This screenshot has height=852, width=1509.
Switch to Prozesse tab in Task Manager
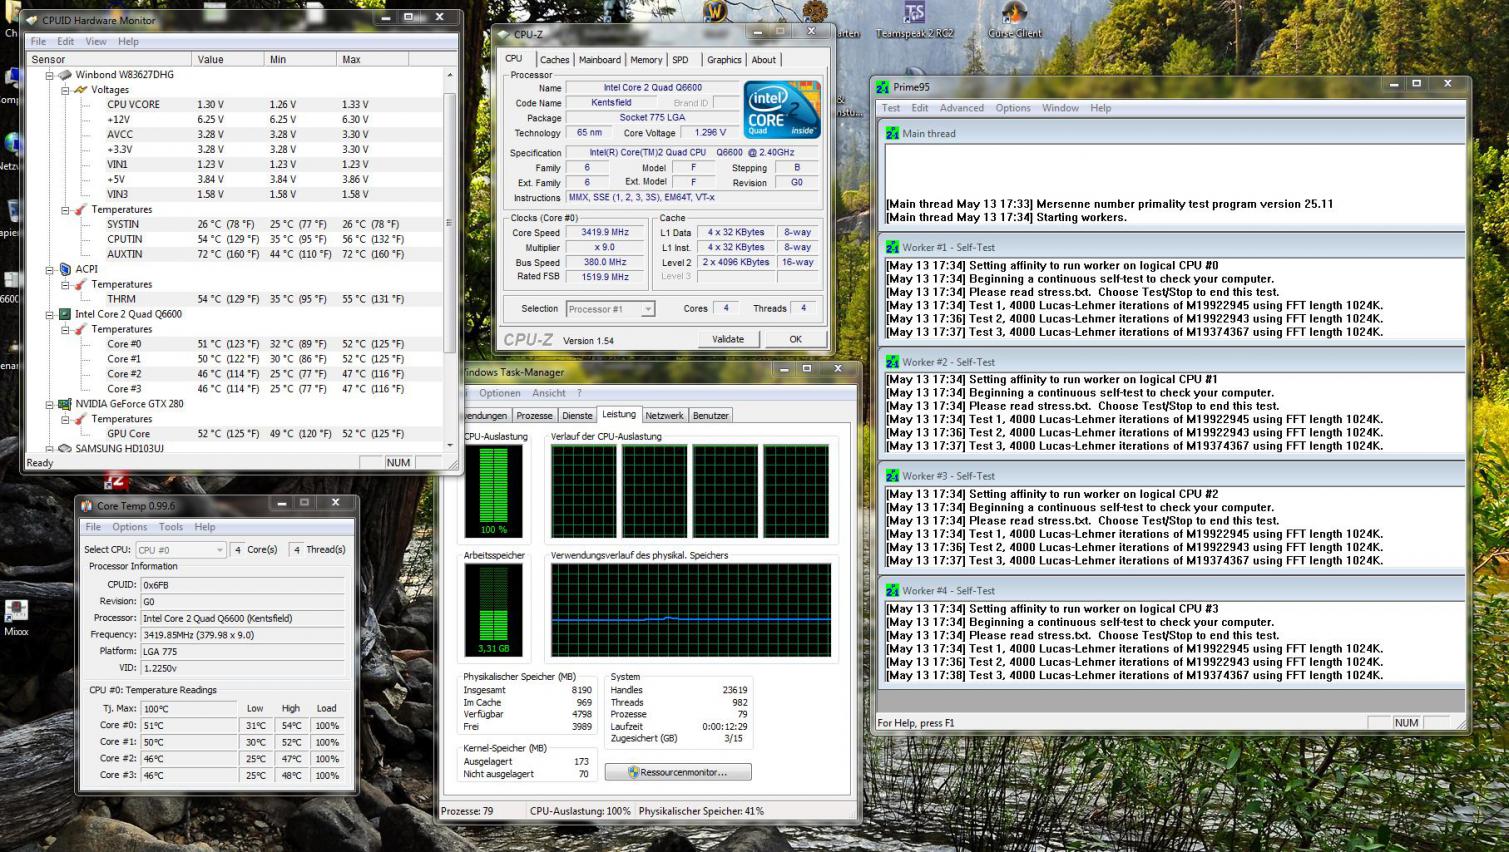534,416
